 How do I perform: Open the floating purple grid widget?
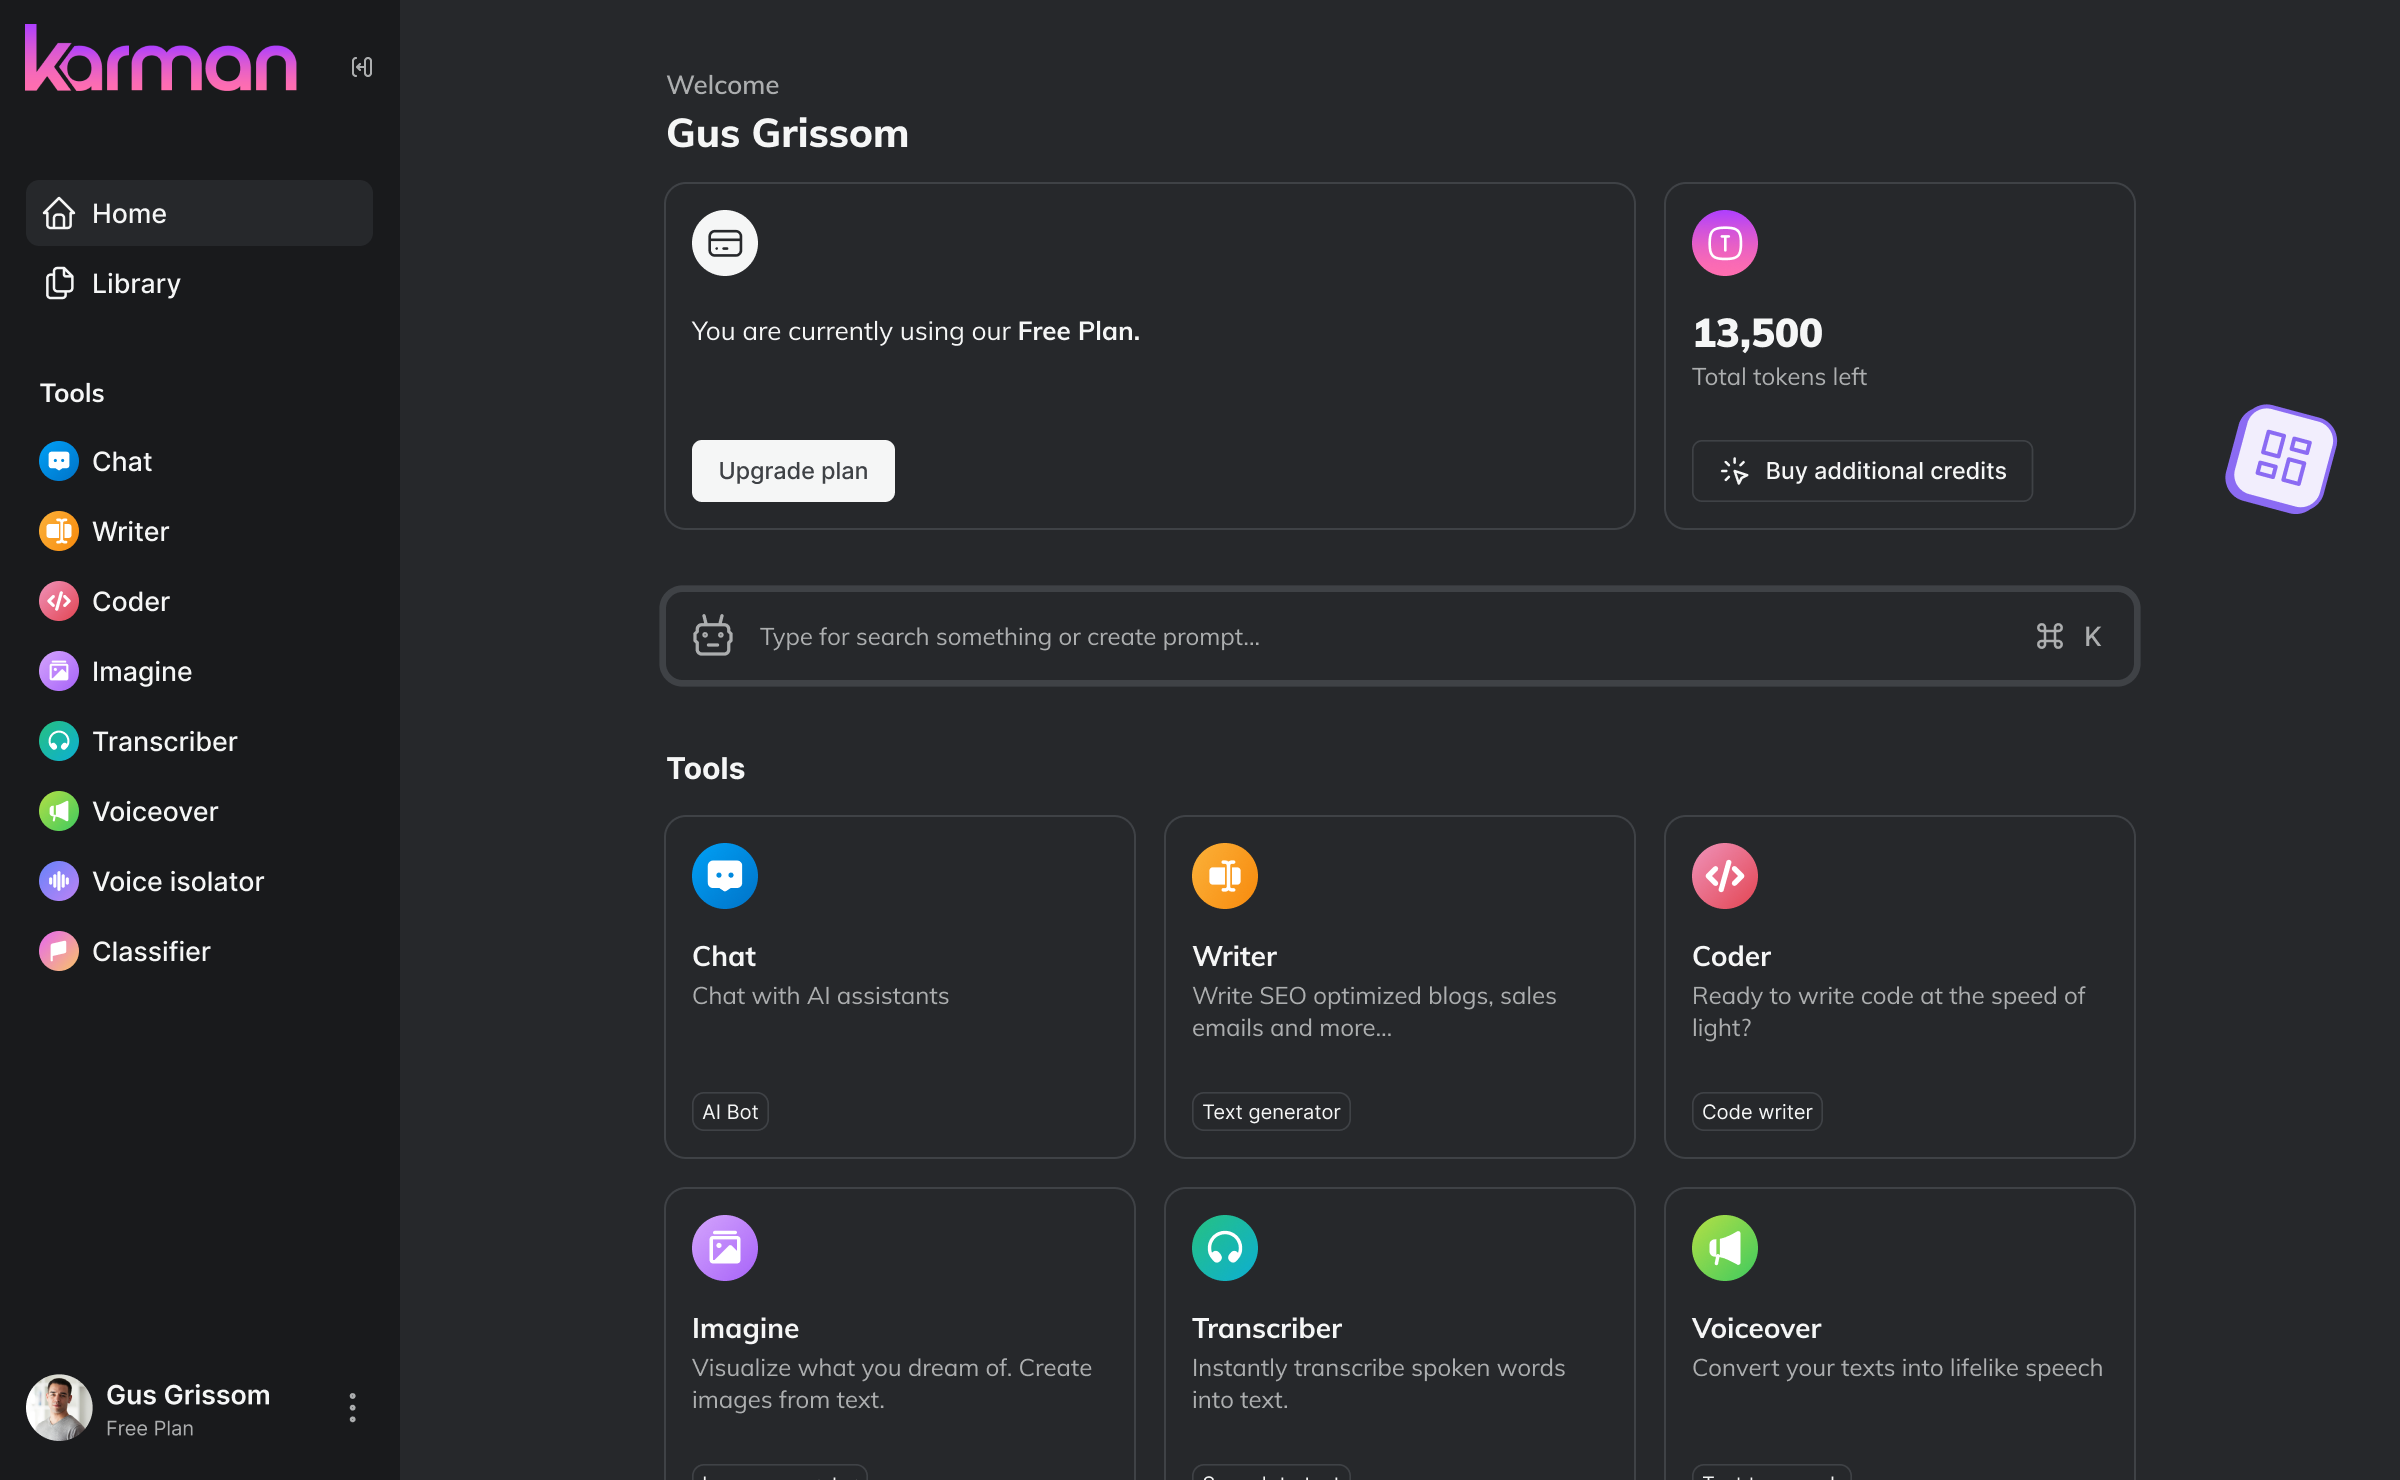[2281, 459]
